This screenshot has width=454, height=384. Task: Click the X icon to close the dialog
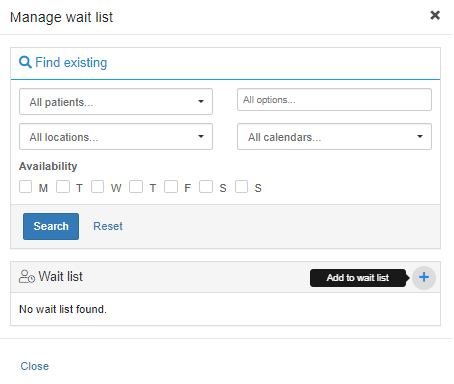tap(435, 15)
